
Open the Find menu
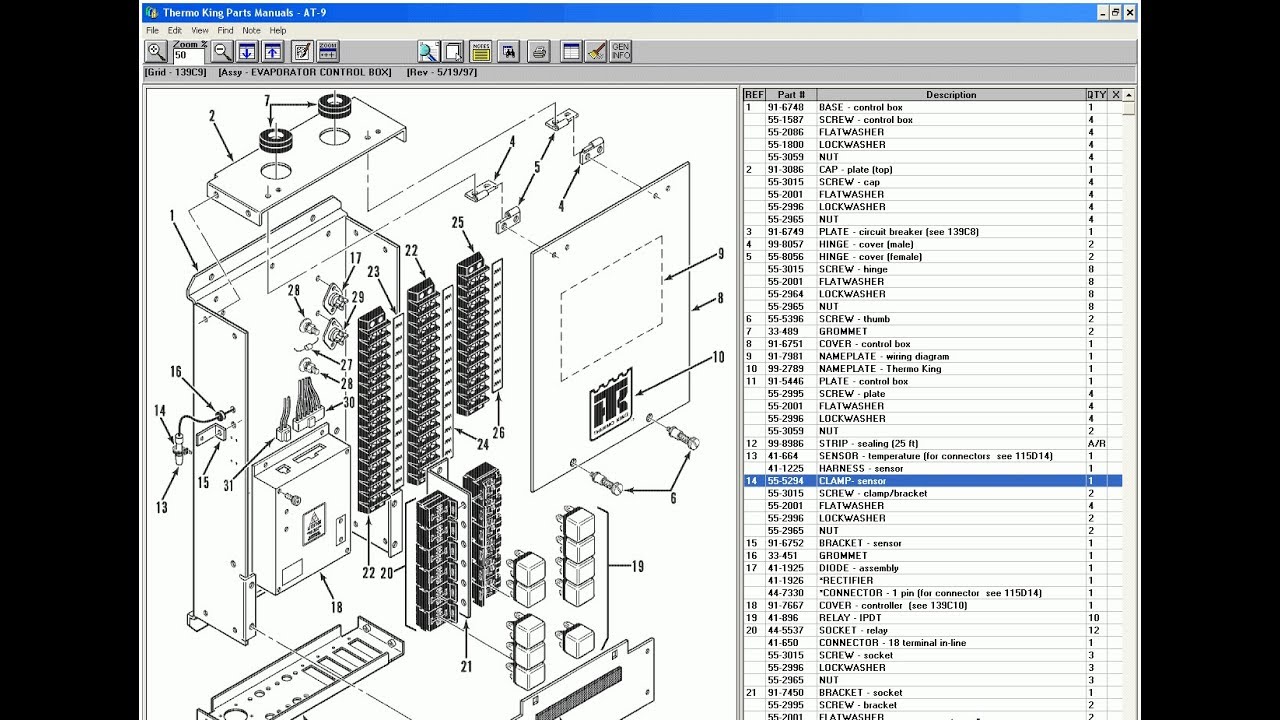[x=226, y=31]
